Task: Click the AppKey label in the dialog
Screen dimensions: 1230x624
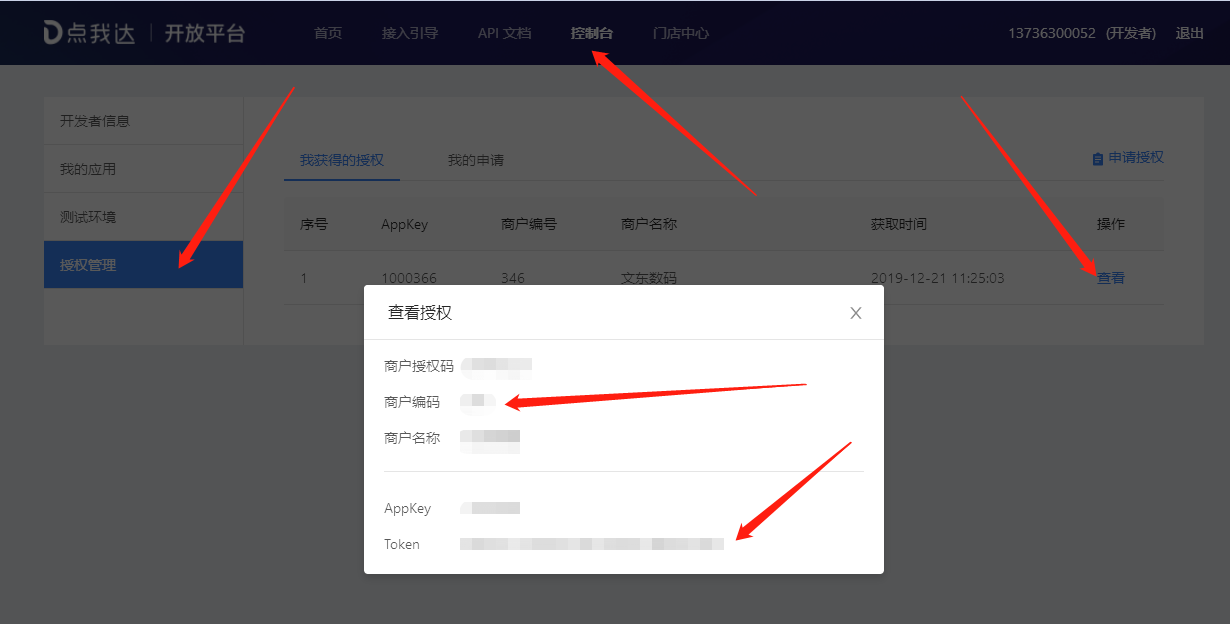Action: 408,508
